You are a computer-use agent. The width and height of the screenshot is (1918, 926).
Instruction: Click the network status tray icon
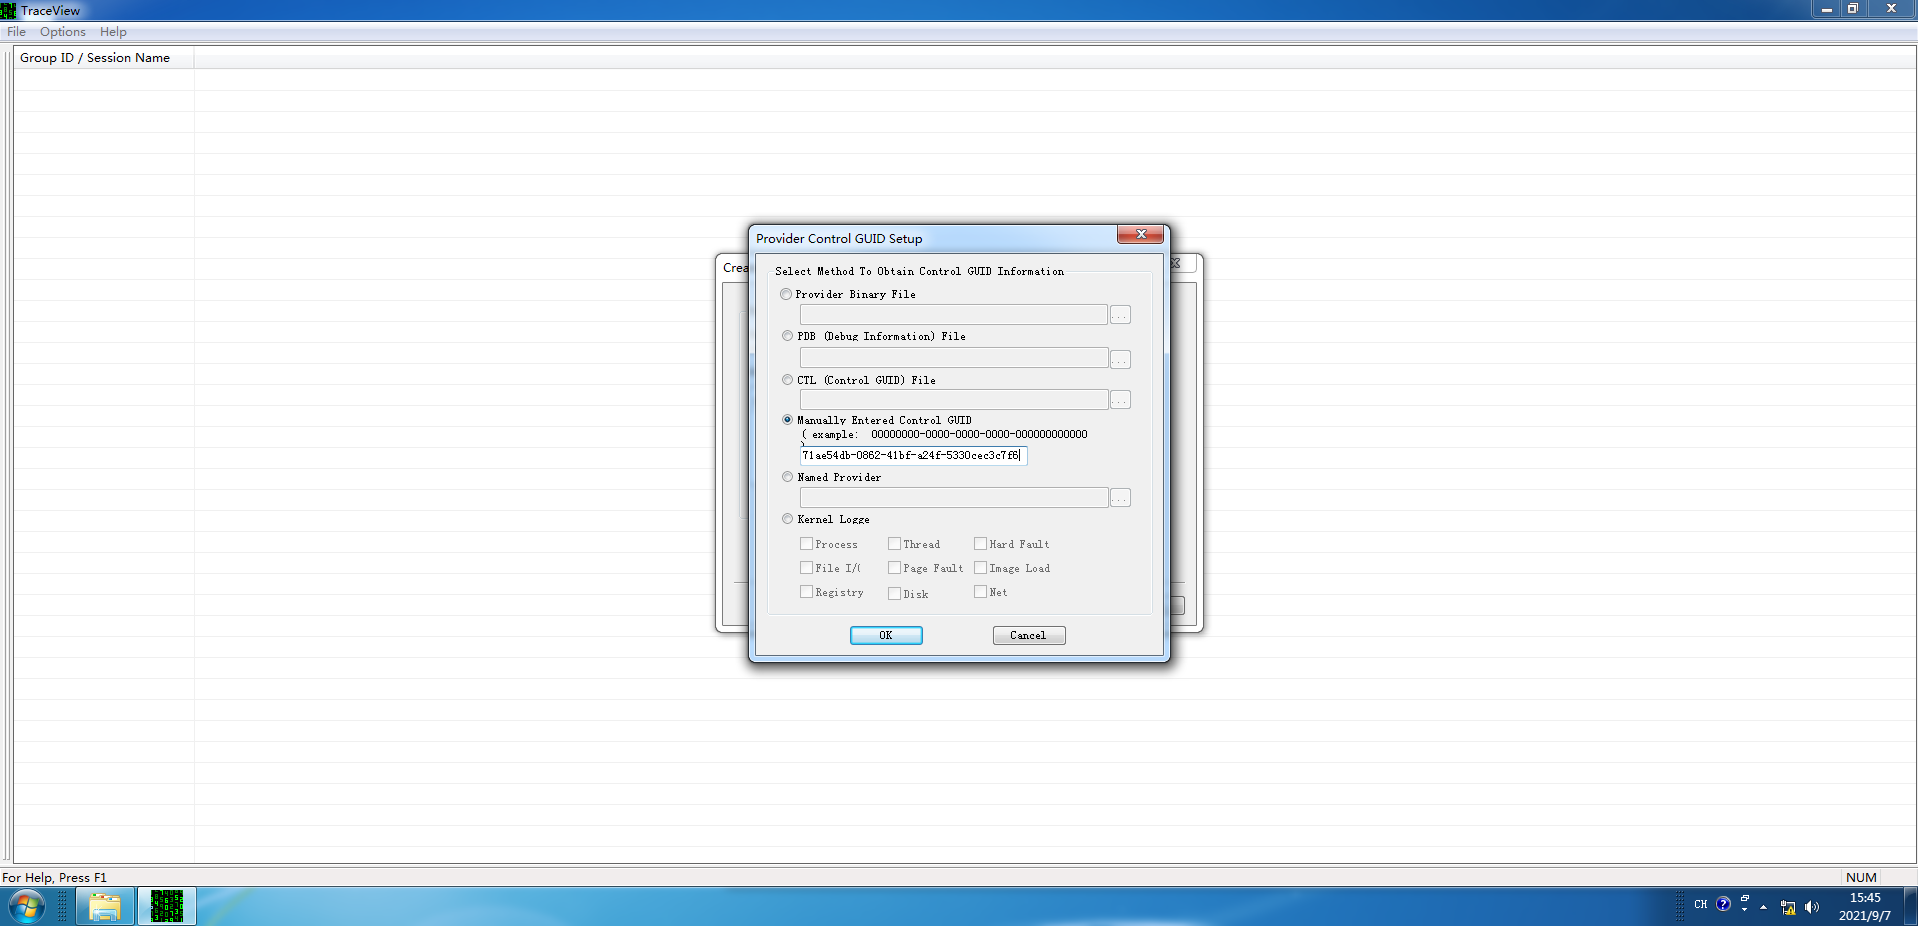1787,907
